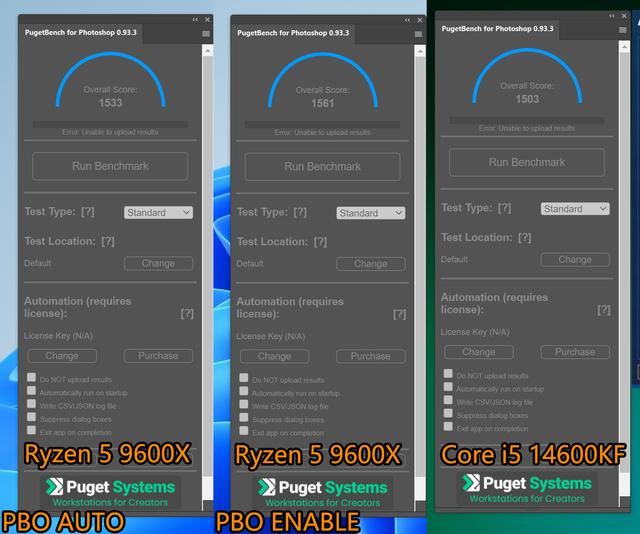Viewport: 640px width, 534px height.
Task: Click the Puget Systems logo in right panel
Action: [527, 488]
